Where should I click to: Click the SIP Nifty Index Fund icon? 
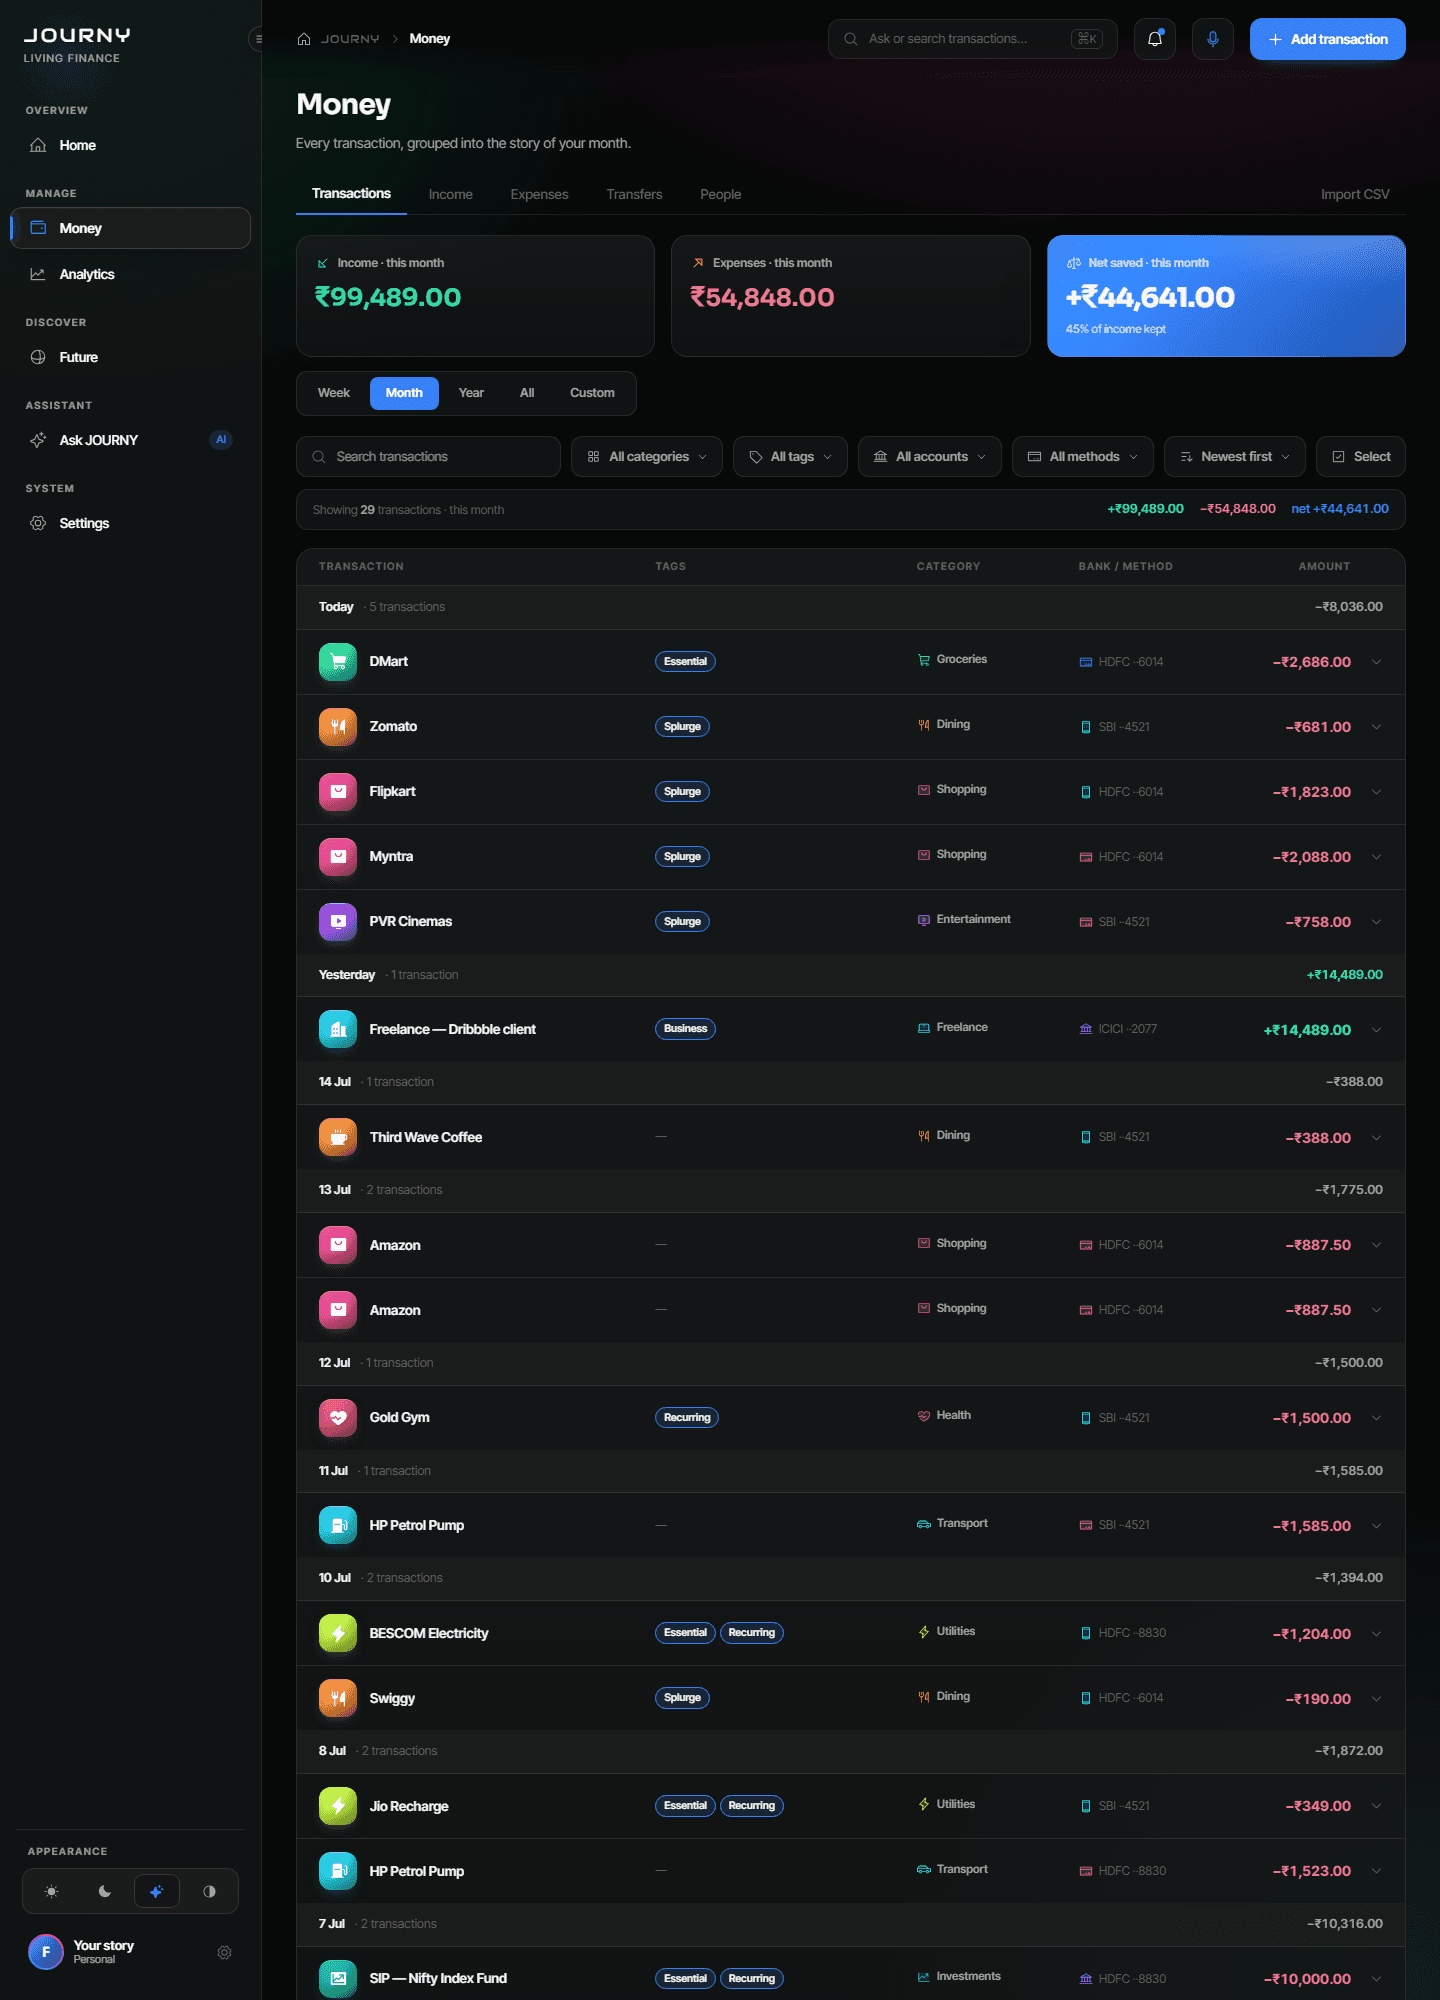[338, 1979]
